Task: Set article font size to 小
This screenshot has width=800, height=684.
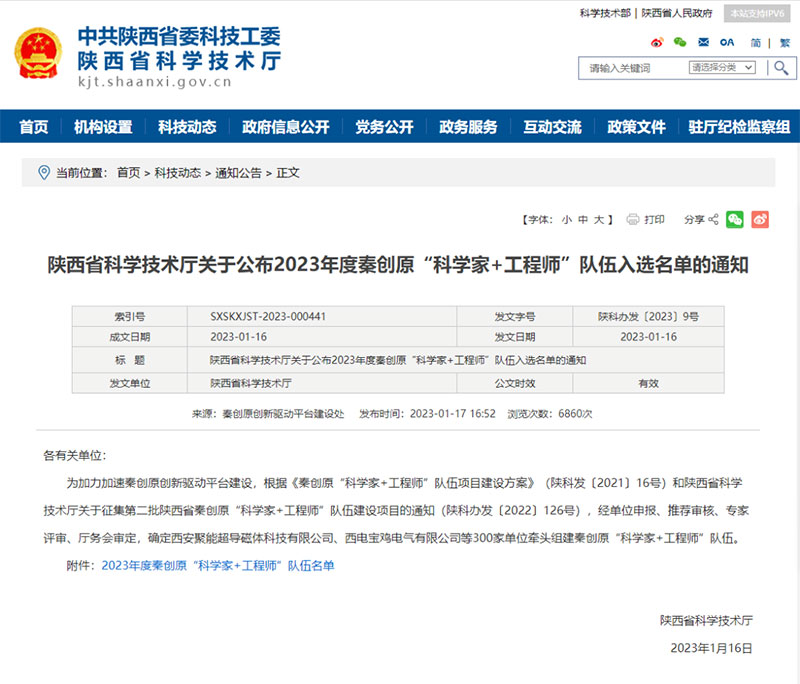Action: click(566, 219)
